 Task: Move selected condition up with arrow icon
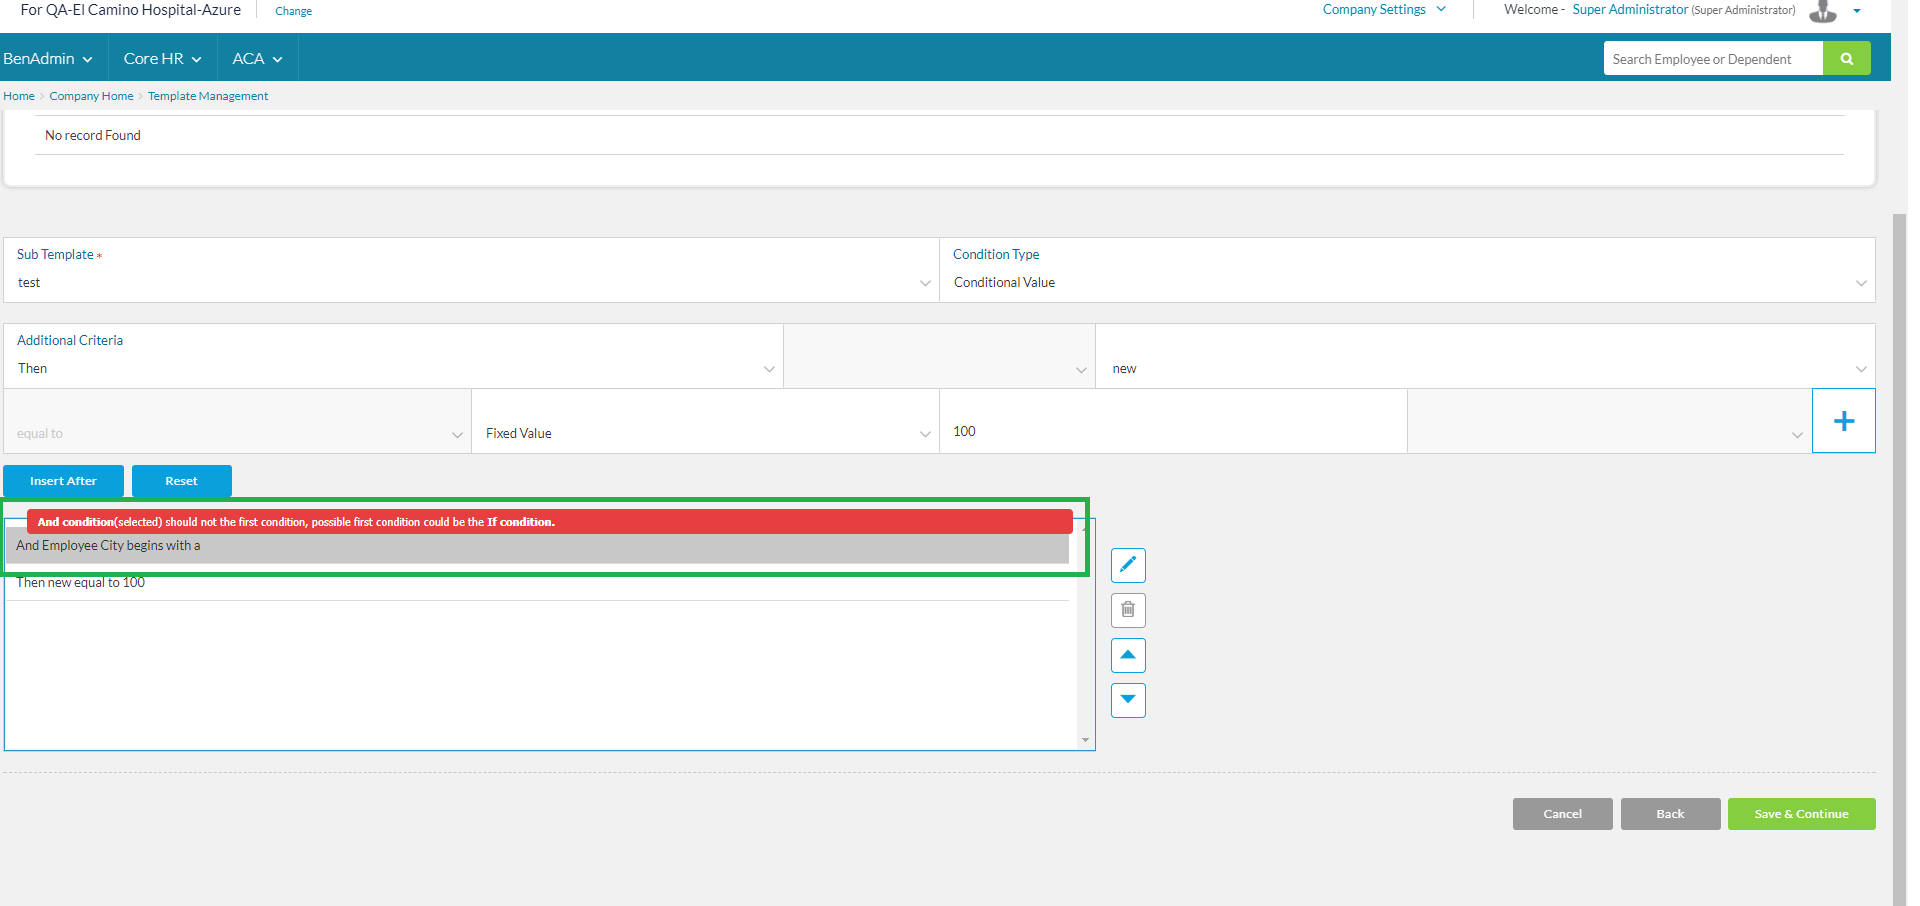point(1127,655)
